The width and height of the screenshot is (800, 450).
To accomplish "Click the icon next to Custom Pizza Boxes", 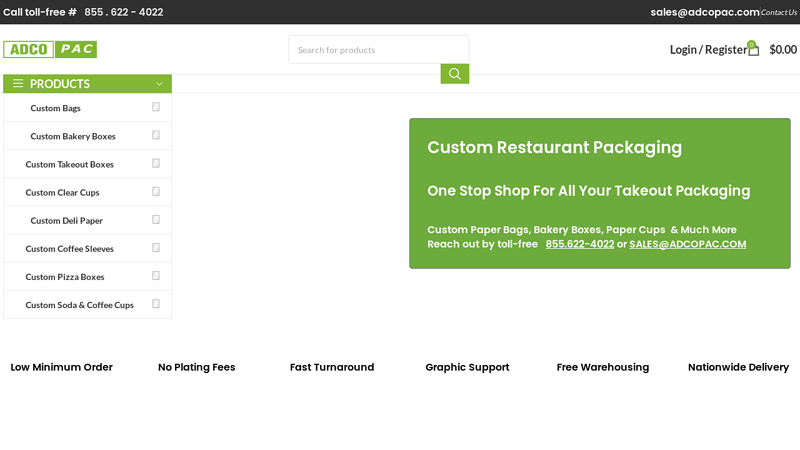I will click(x=156, y=276).
